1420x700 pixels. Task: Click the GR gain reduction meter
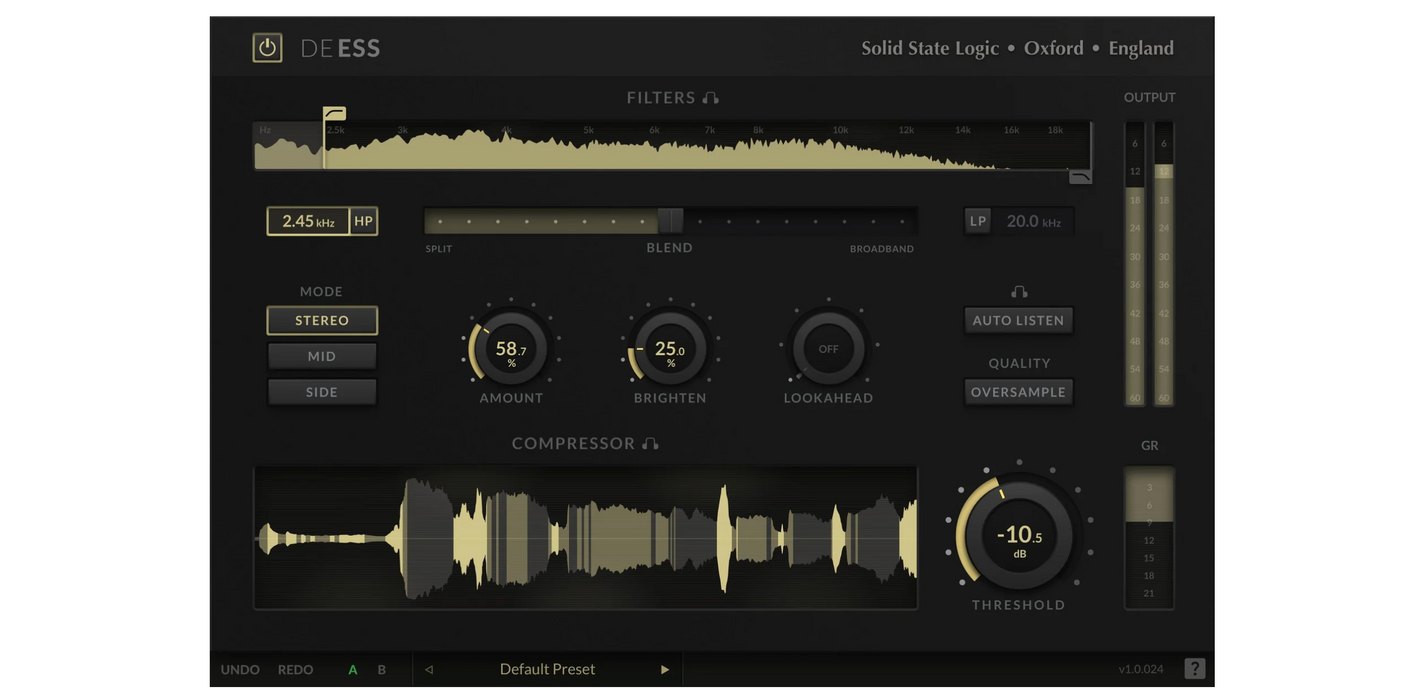click(x=1149, y=538)
